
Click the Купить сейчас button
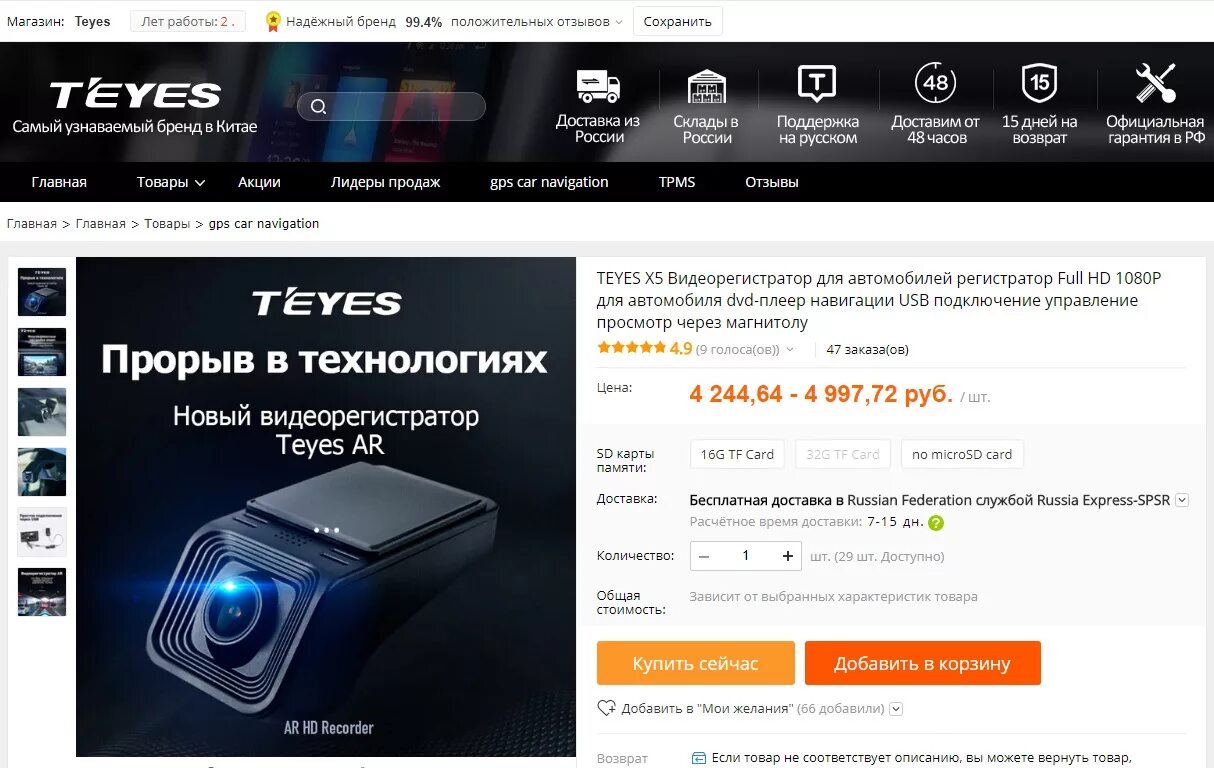tap(696, 663)
